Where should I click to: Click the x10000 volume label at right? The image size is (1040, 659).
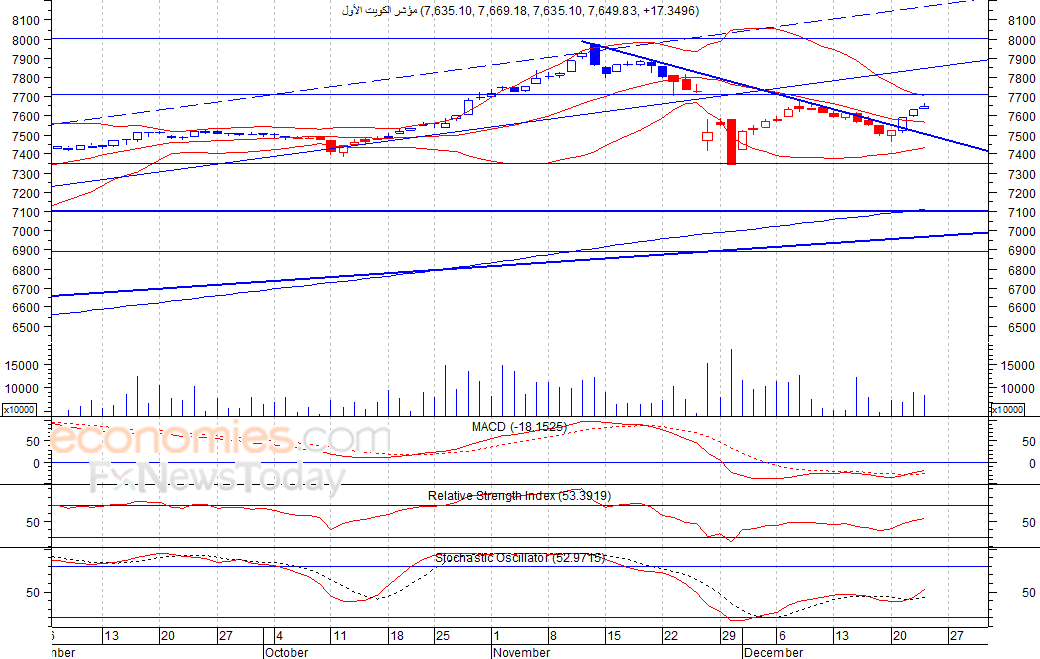pyautogui.click(x=1007, y=410)
